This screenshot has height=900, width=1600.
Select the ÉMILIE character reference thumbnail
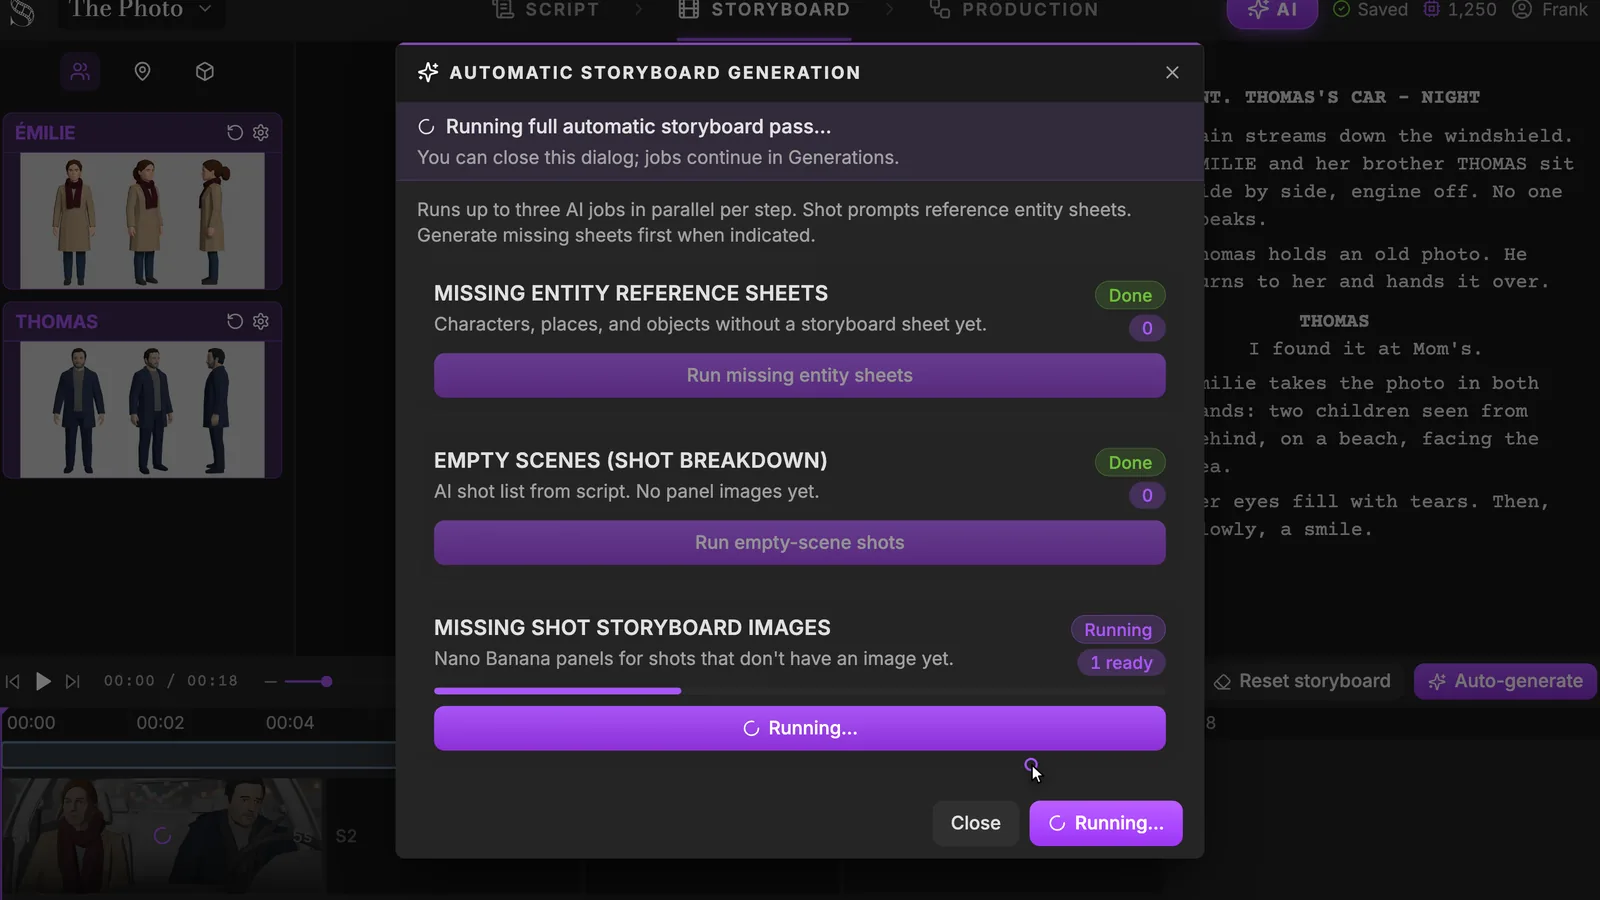[142, 221]
